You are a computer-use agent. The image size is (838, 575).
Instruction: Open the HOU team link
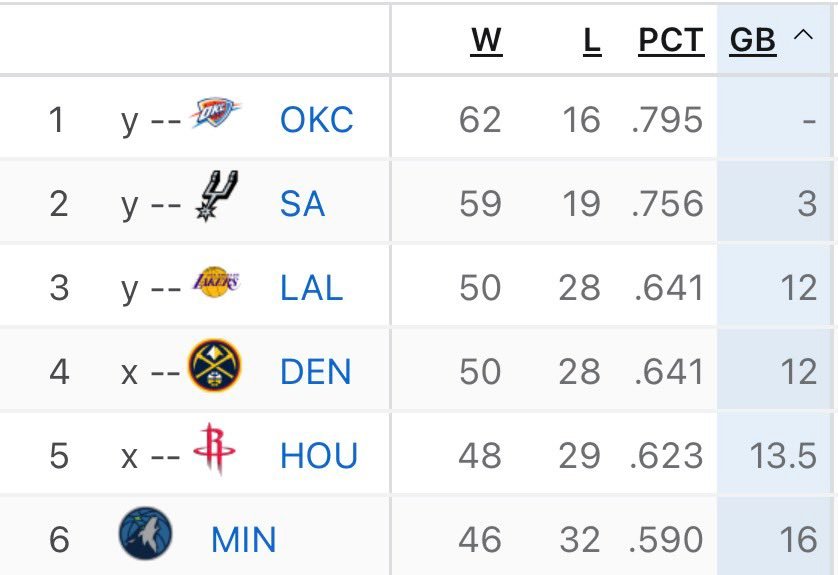[x=319, y=456]
